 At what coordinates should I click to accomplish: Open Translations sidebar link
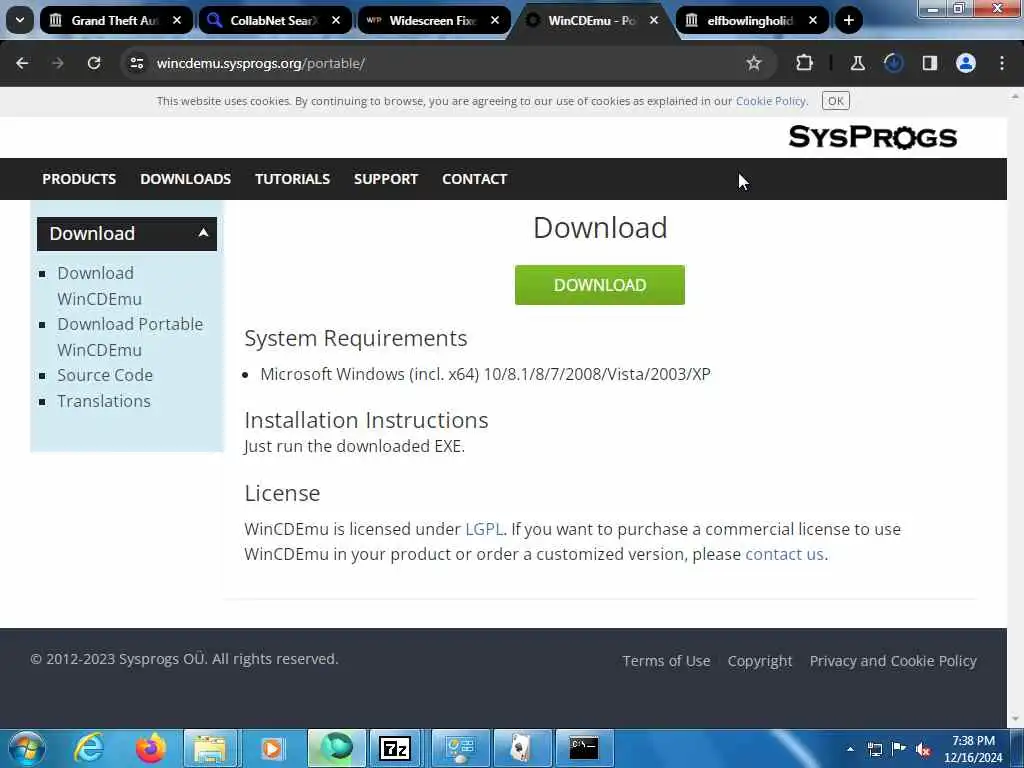coord(104,401)
